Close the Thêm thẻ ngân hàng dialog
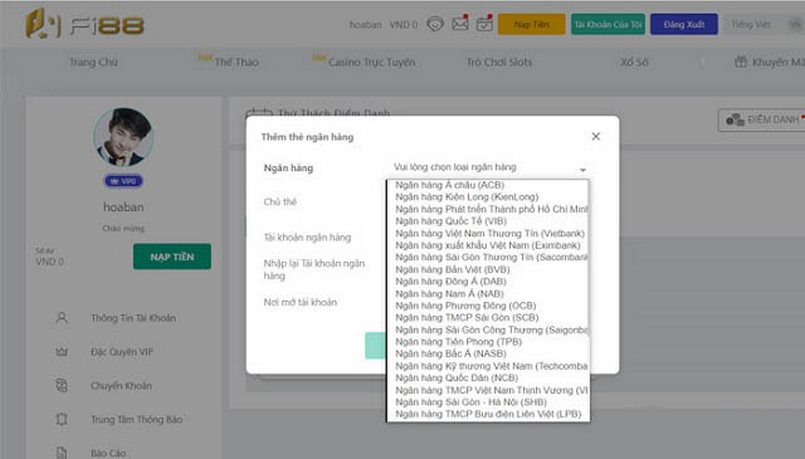 pyautogui.click(x=596, y=137)
